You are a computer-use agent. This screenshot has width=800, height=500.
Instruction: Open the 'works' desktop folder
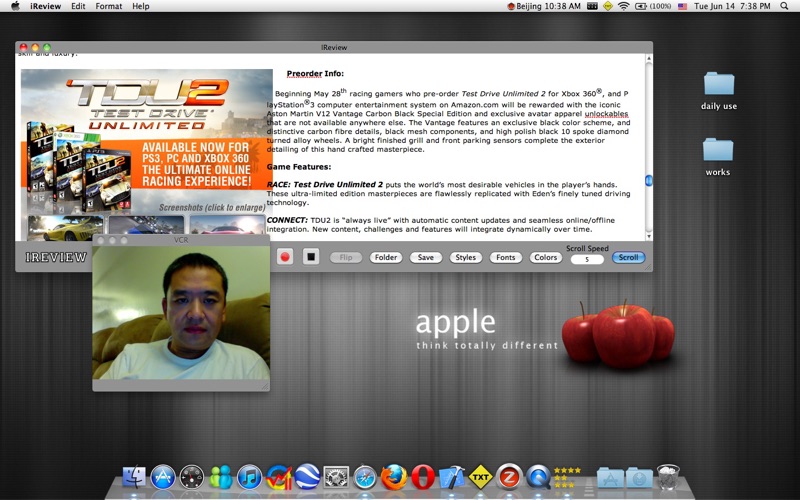click(718, 157)
